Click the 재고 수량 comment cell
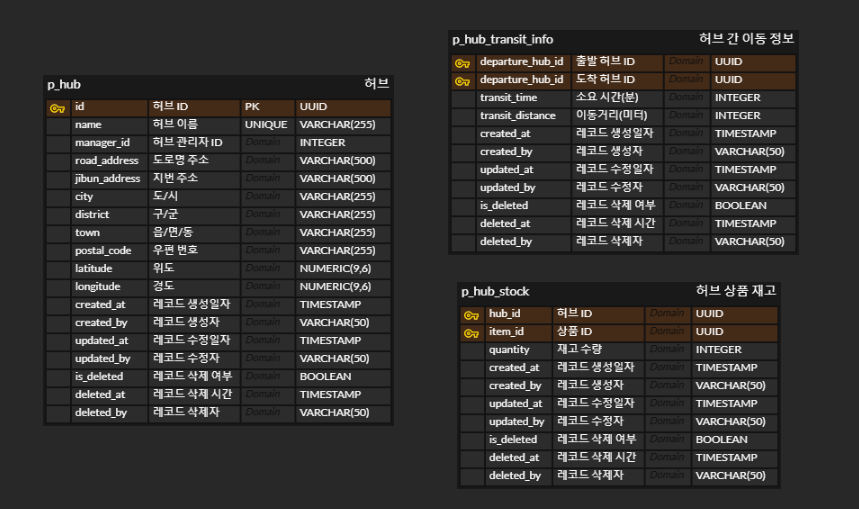This screenshot has width=859, height=509. (598, 350)
